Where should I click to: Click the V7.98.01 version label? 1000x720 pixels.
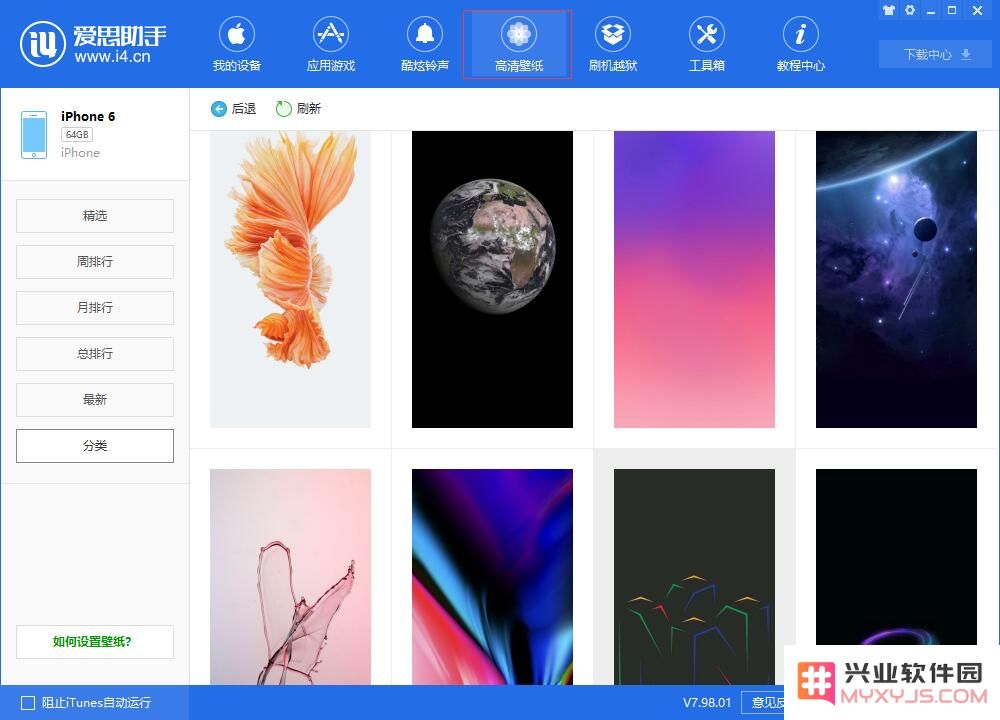pyautogui.click(x=707, y=703)
